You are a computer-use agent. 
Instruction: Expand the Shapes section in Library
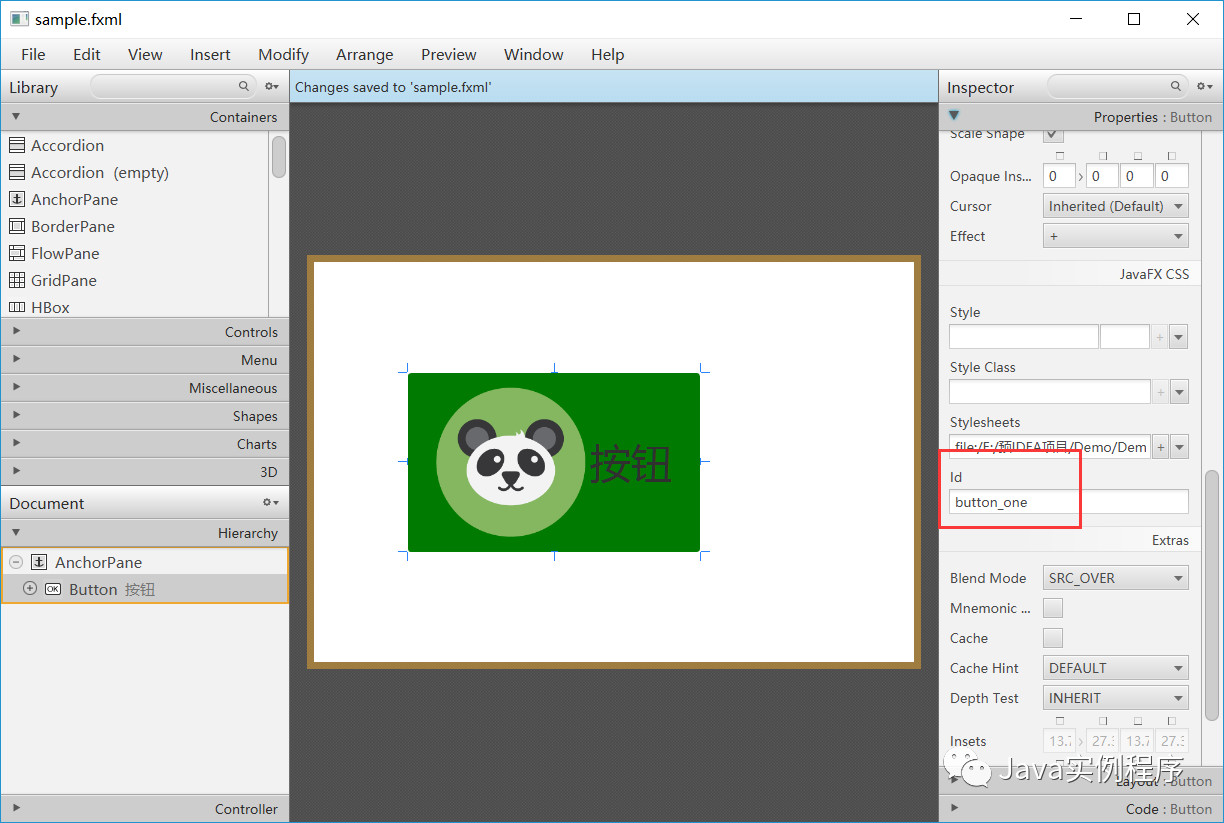point(16,415)
